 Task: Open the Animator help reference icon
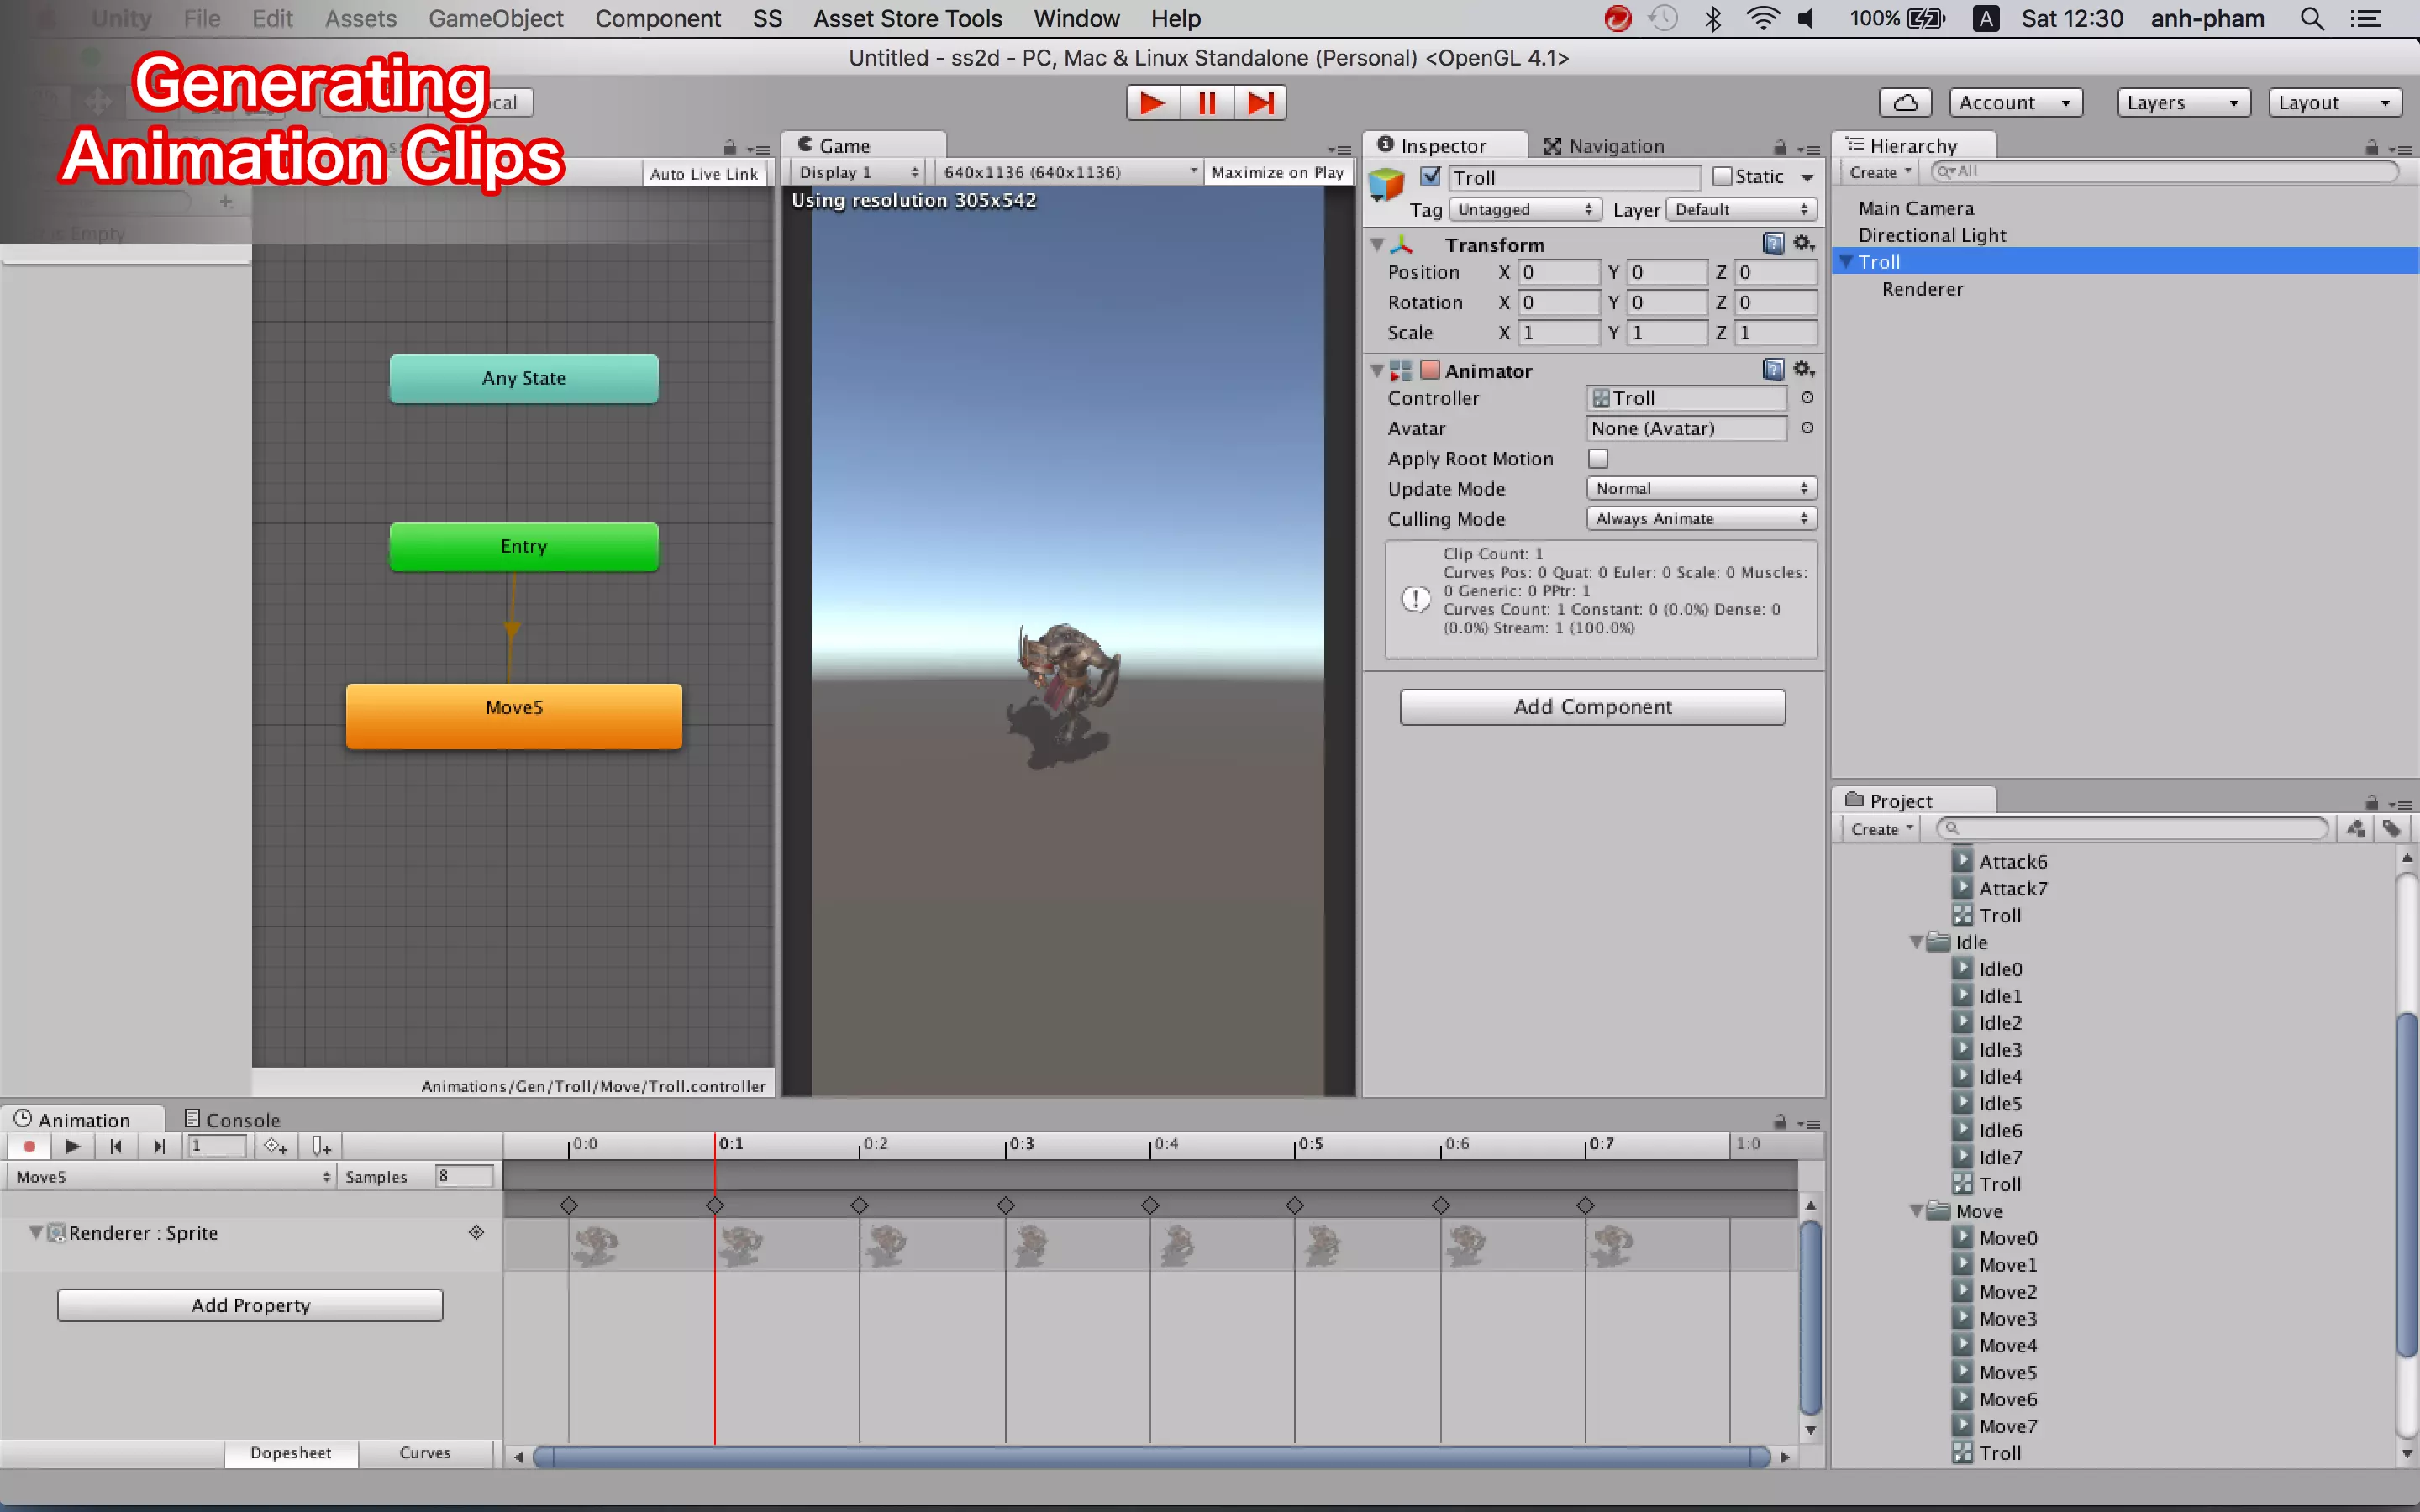pos(1773,370)
